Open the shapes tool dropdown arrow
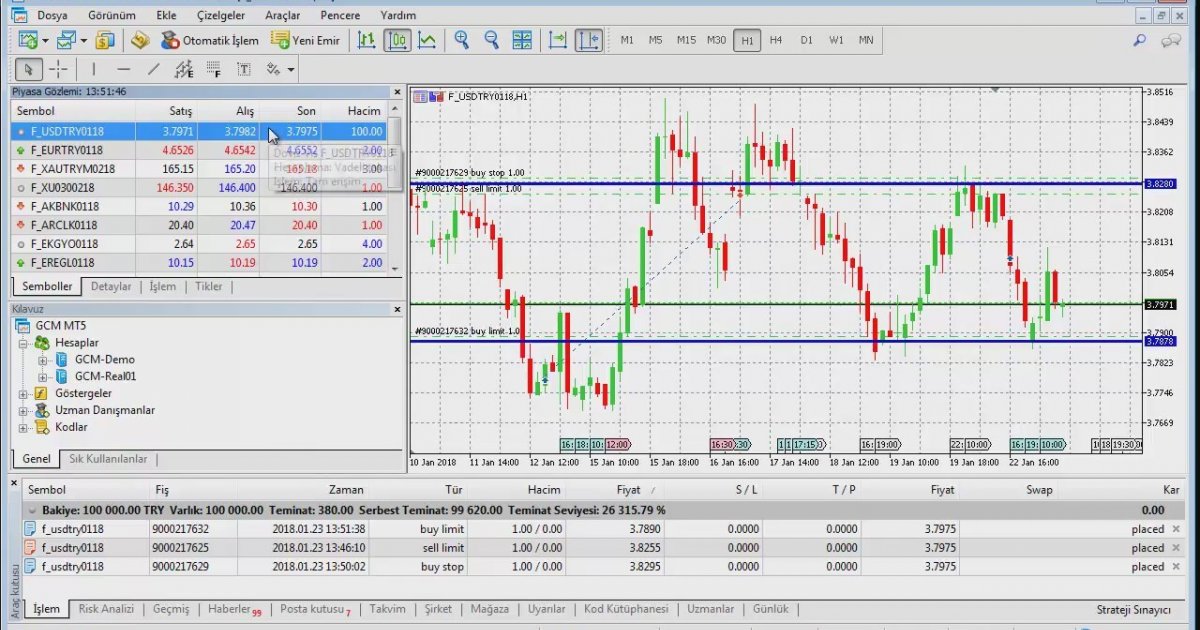 point(291,70)
